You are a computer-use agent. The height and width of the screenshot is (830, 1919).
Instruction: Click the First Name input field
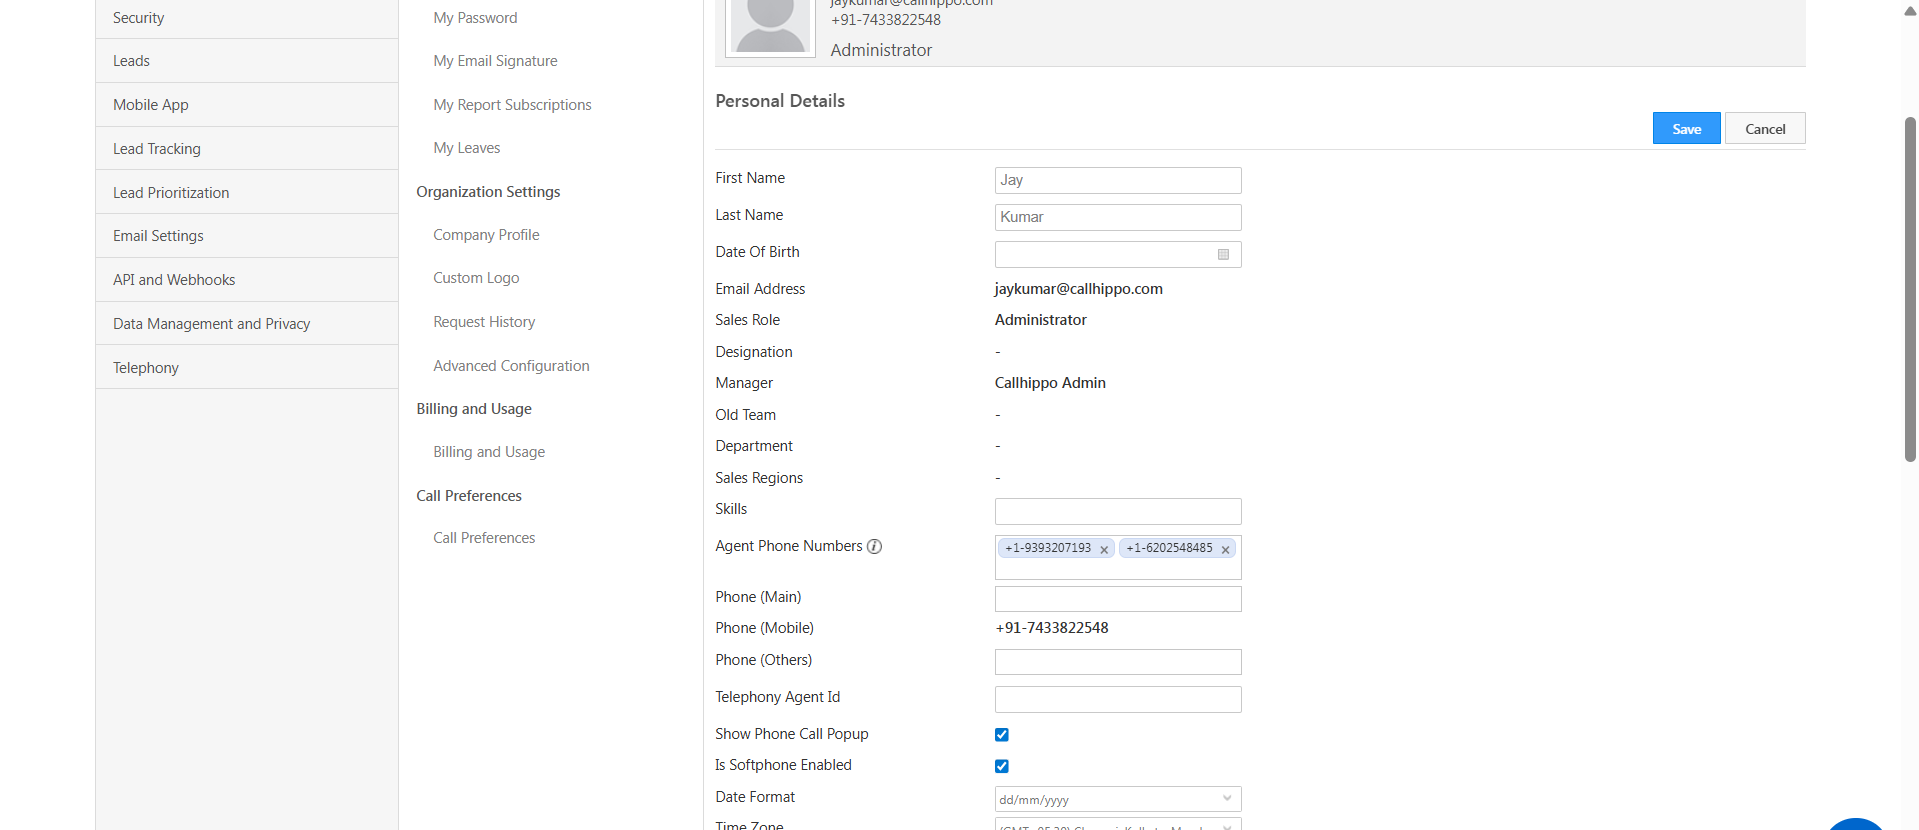[1118, 180]
